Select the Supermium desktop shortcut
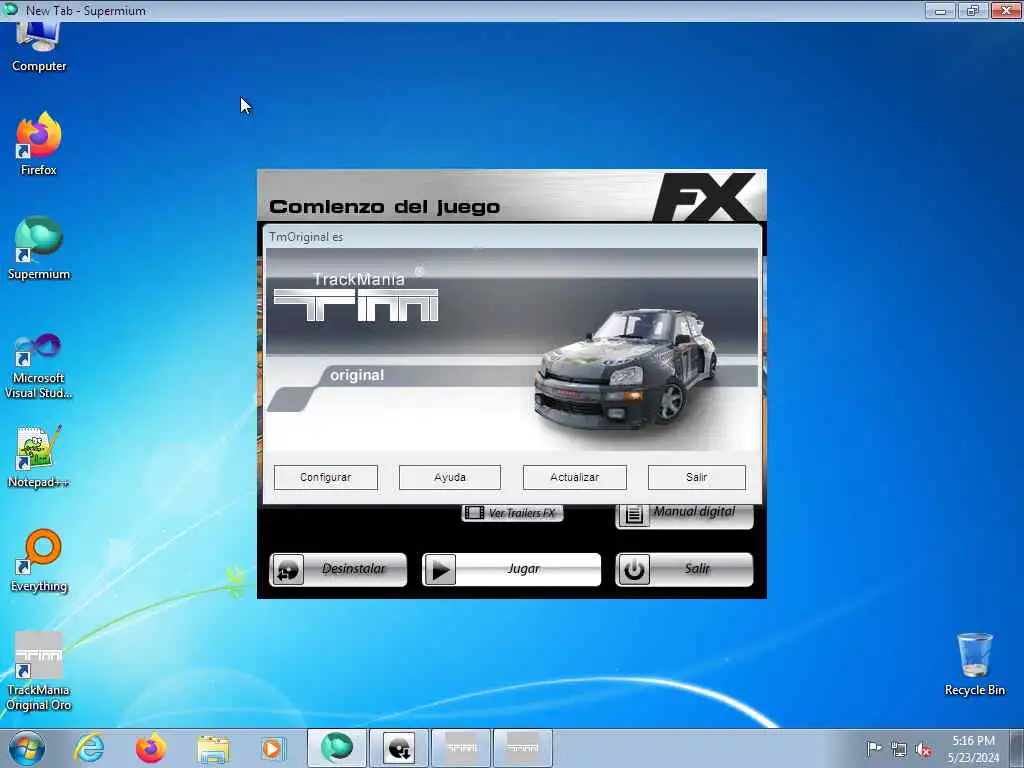The width and height of the screenshot is (1024, 768). 39,248
